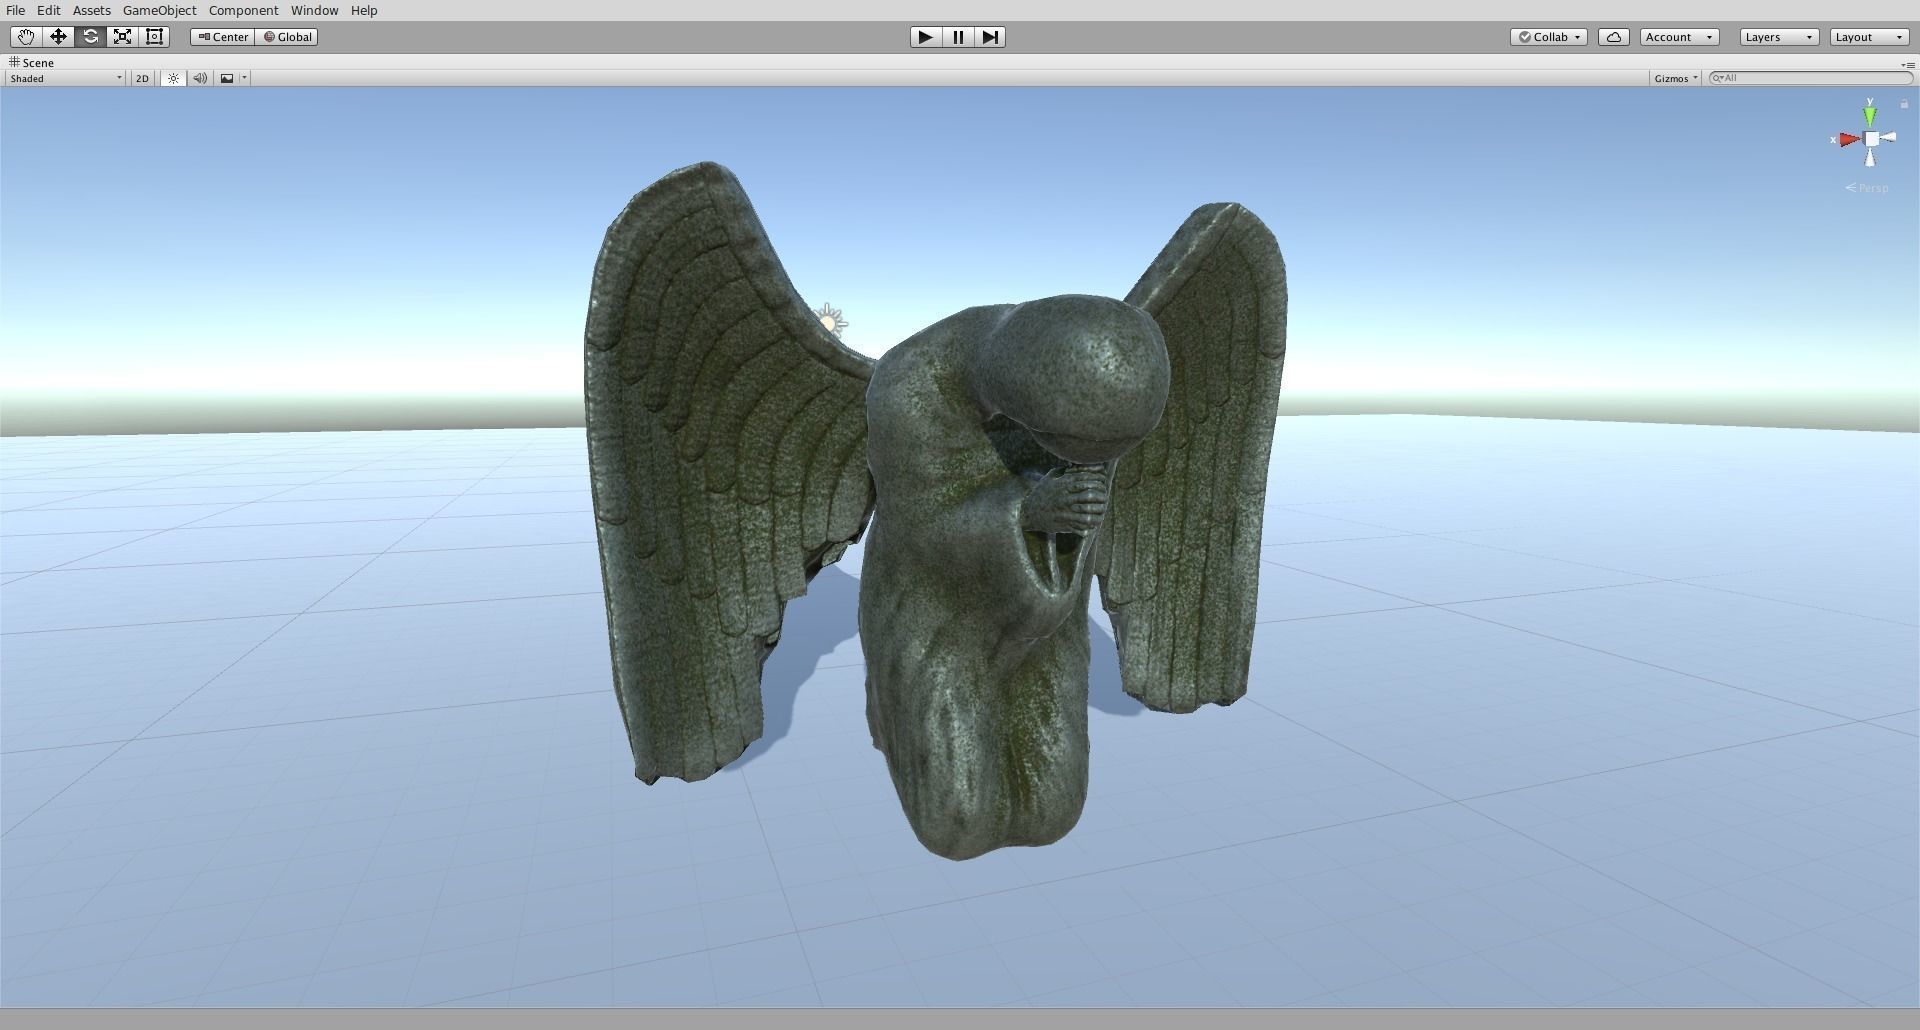
Task: Open the Assets menu
Action: 91,10
